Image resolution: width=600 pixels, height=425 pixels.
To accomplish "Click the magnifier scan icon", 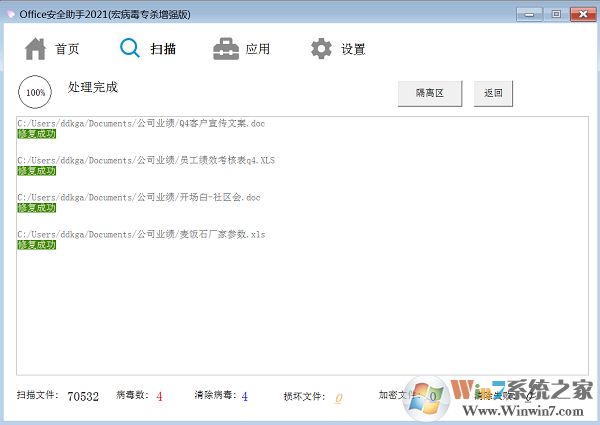I will (130, 48).
